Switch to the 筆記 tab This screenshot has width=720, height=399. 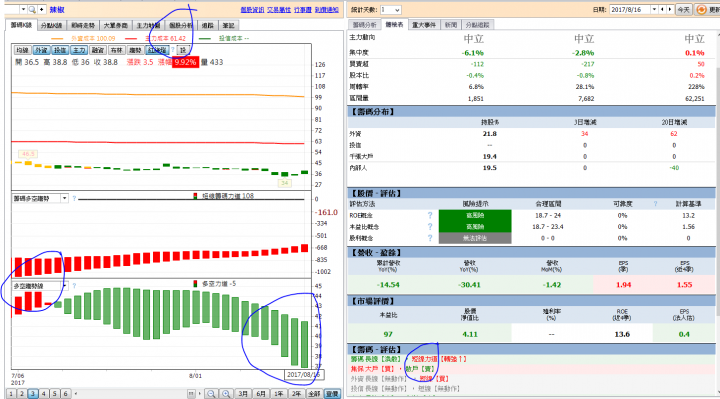[x=228, y=26]
